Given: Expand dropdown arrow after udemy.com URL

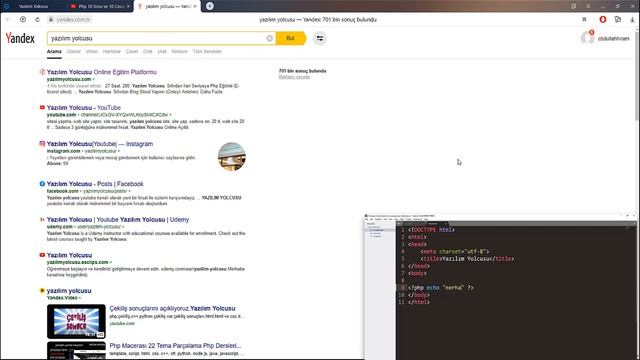Looking at the screenshot, I should pyautogui.click(x=123, y=227).
